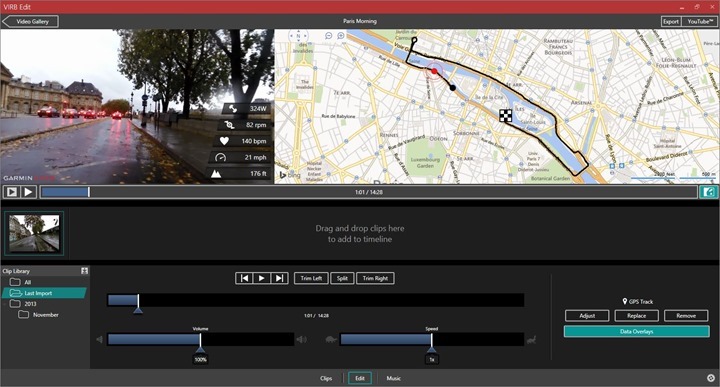Play the clip in the edit panel
This screenshot has height=387, width=720.
click(x=262, y=278)
